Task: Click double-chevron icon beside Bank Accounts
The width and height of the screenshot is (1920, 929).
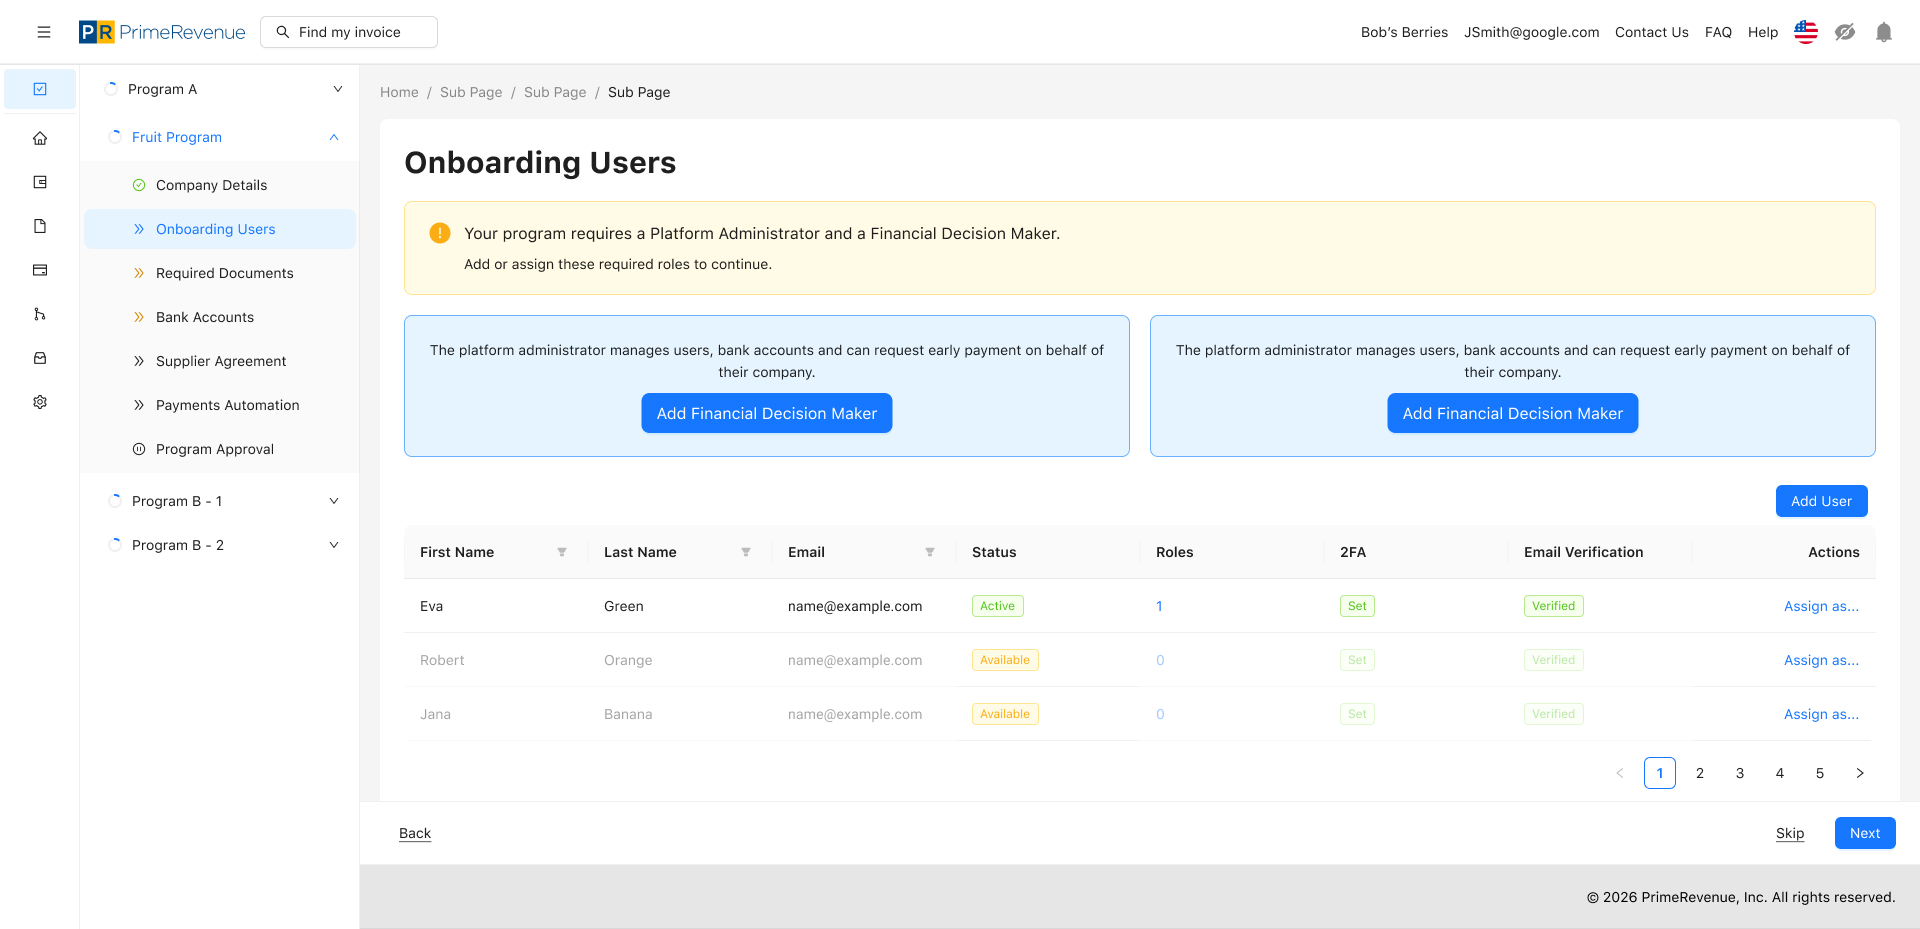Action: coord(139,317)
